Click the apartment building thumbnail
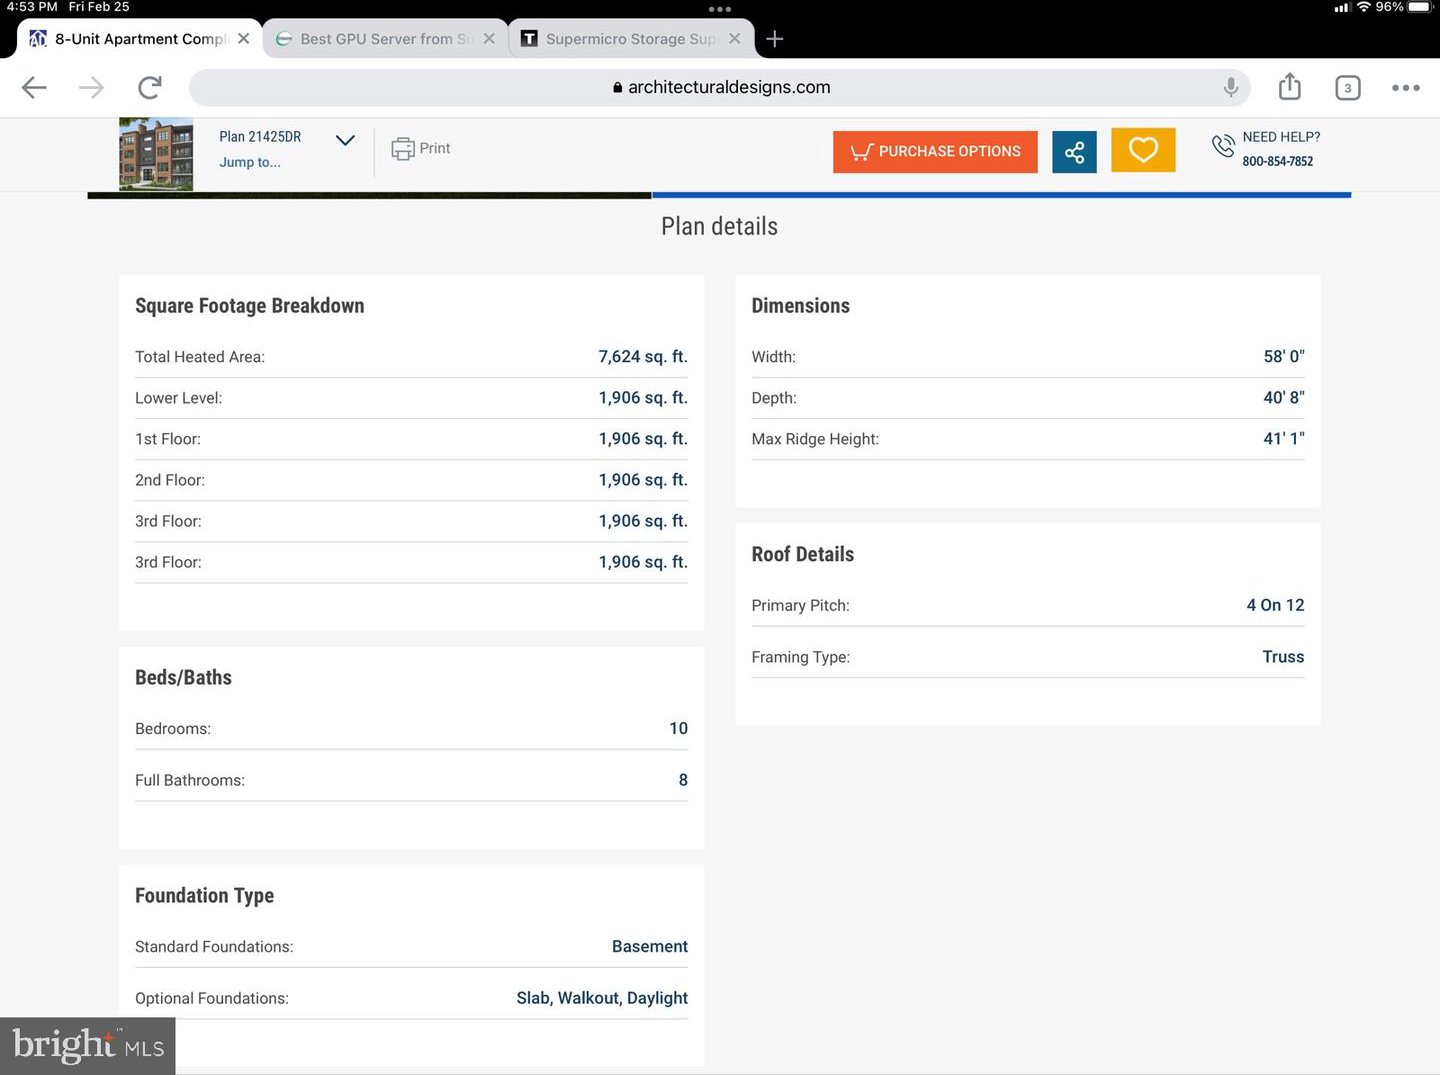Image resolution: width=1440 pixels, height=1075 pixels. click(x=156, y=154)
